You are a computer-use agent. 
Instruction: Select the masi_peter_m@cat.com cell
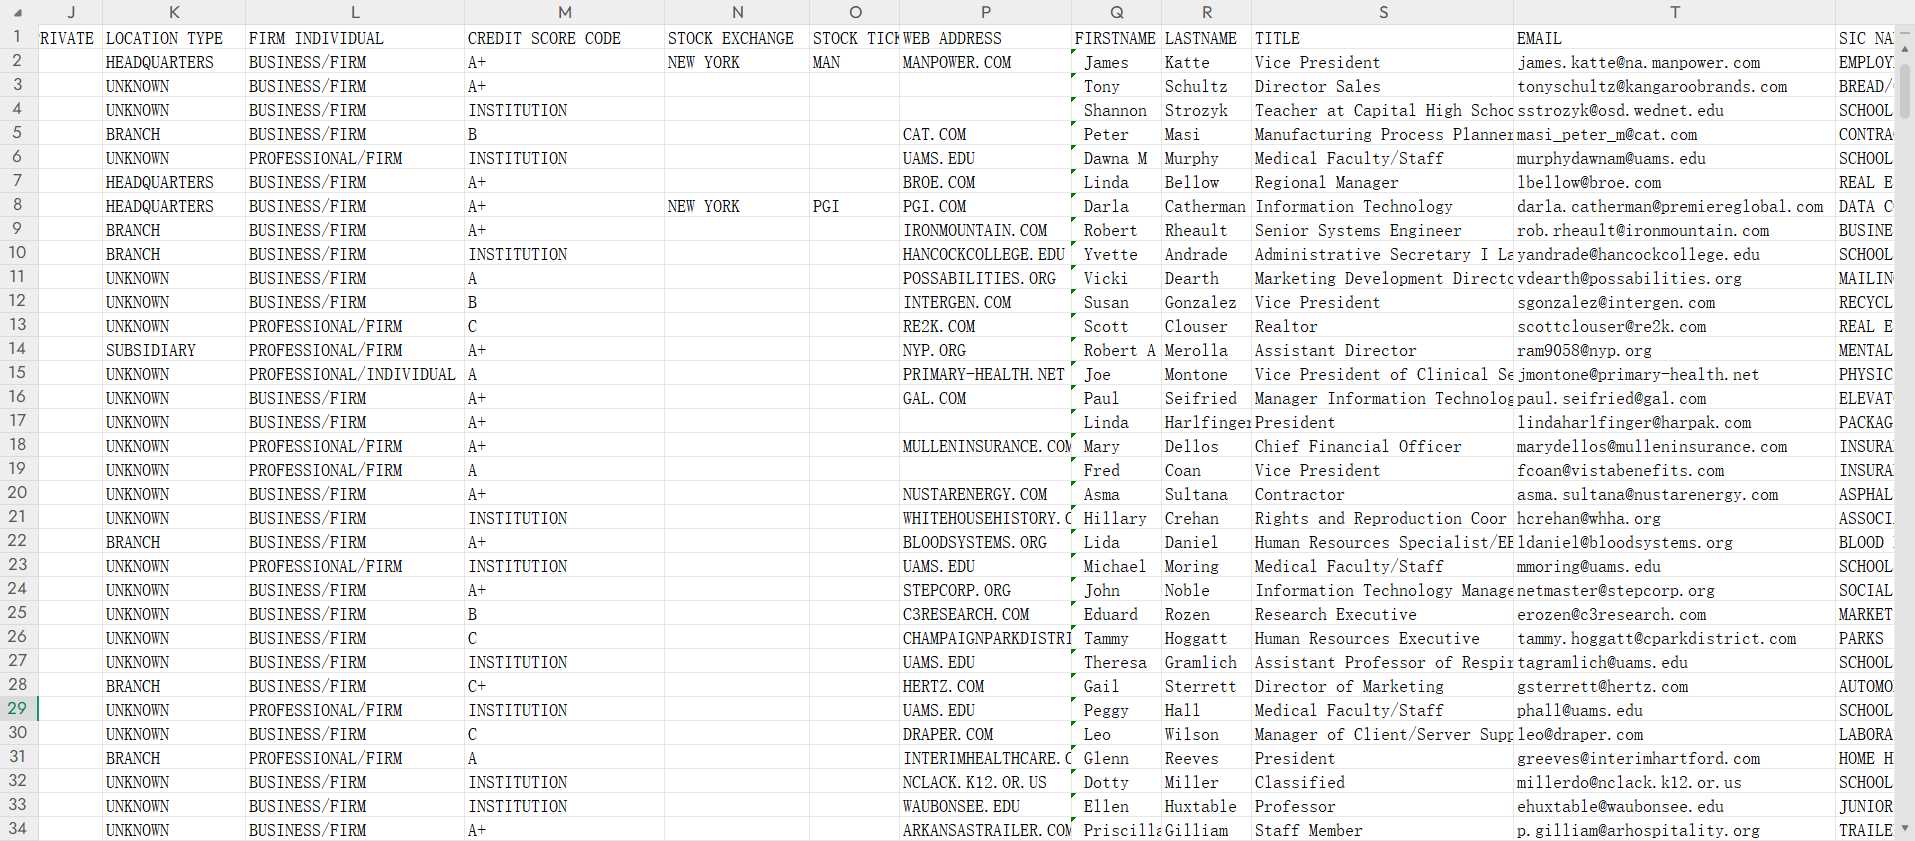[x=1675, y=133]
